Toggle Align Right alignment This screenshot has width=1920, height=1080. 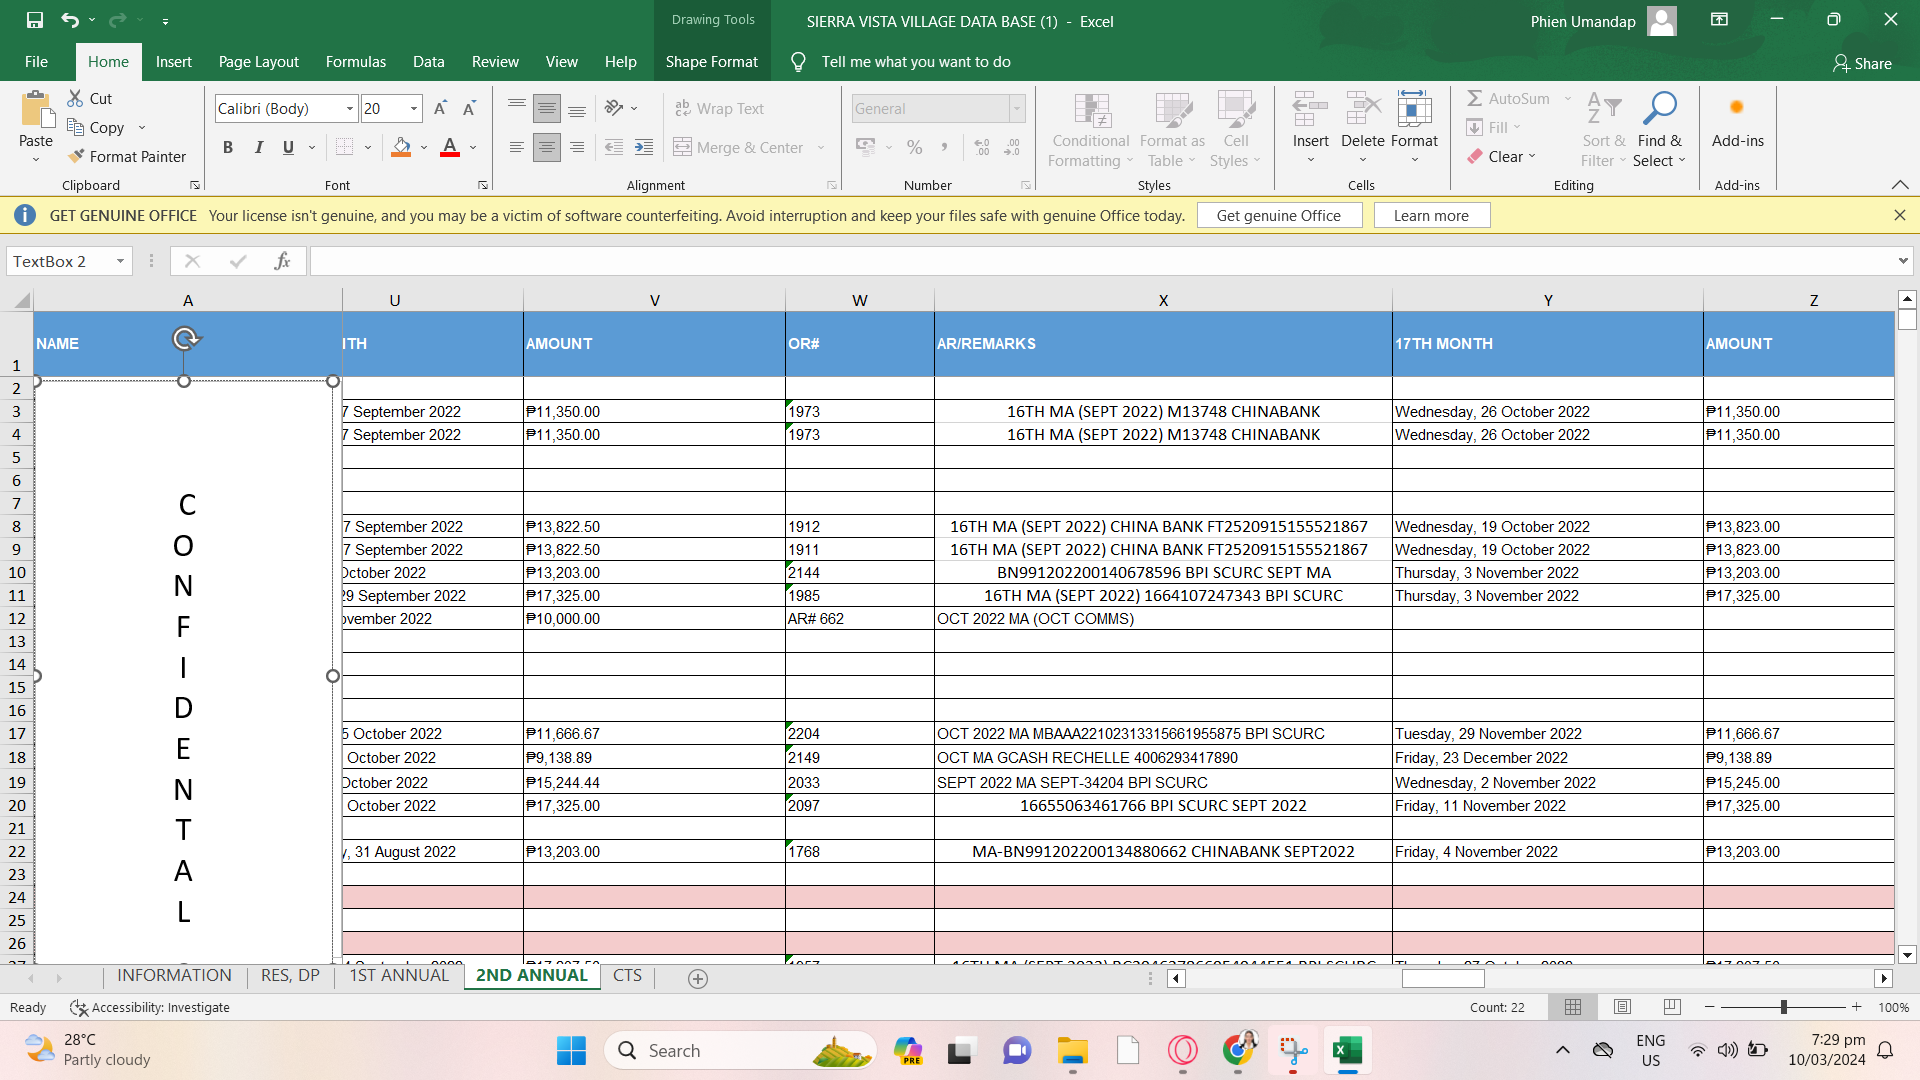tap(576, 147)
